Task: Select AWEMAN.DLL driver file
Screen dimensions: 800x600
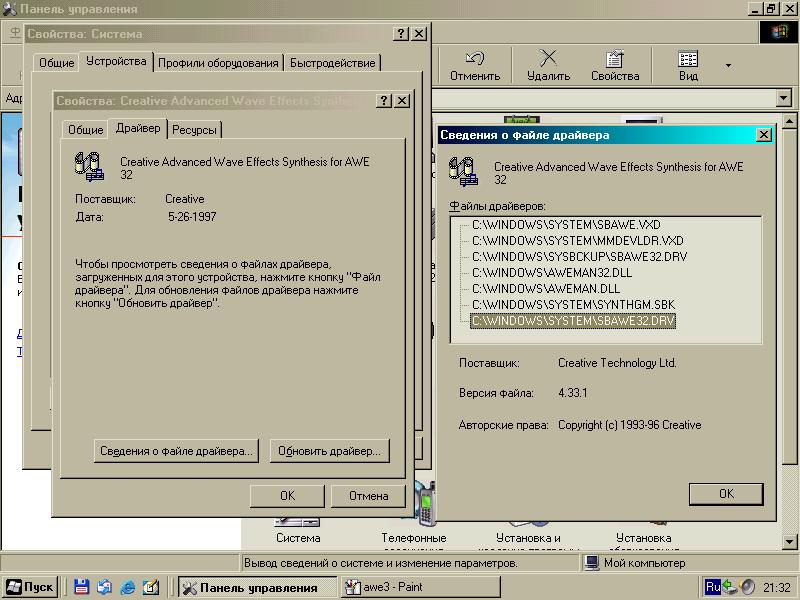Action: 546,288
